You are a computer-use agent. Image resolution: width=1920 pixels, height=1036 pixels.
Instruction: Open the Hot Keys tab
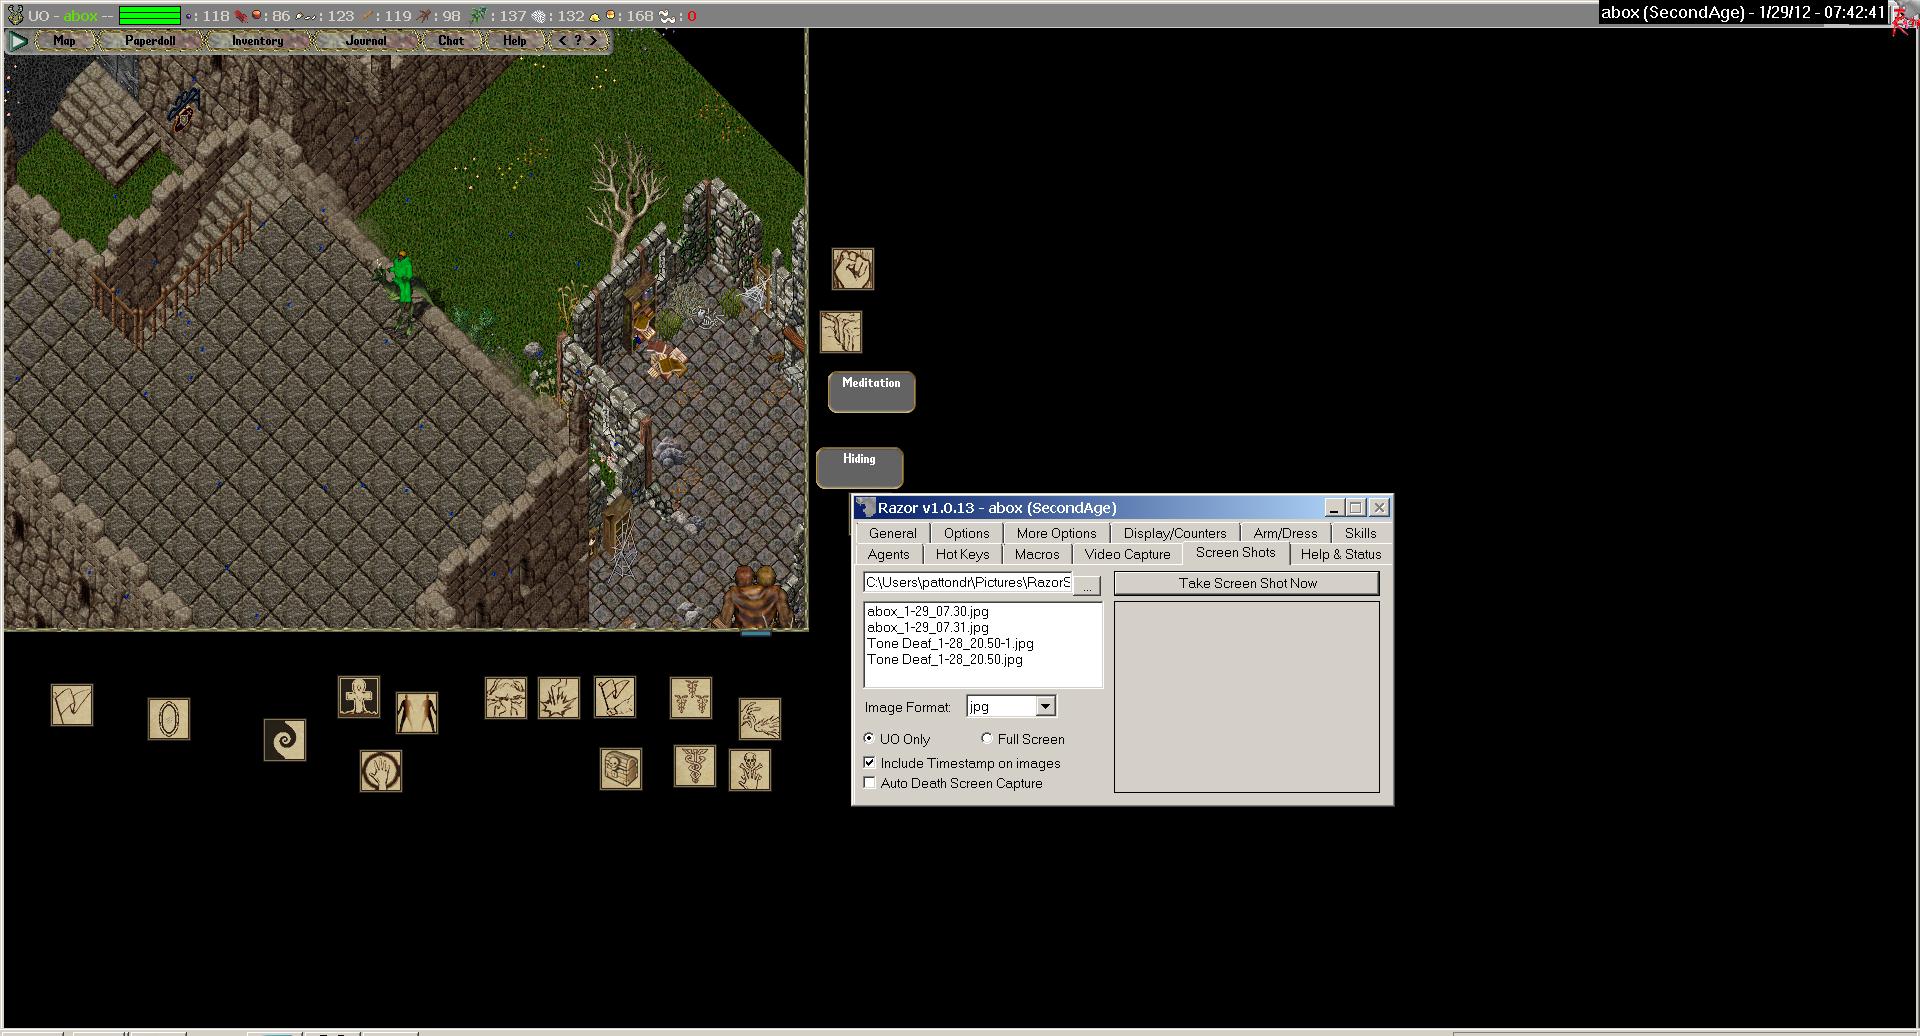(962, 554)
